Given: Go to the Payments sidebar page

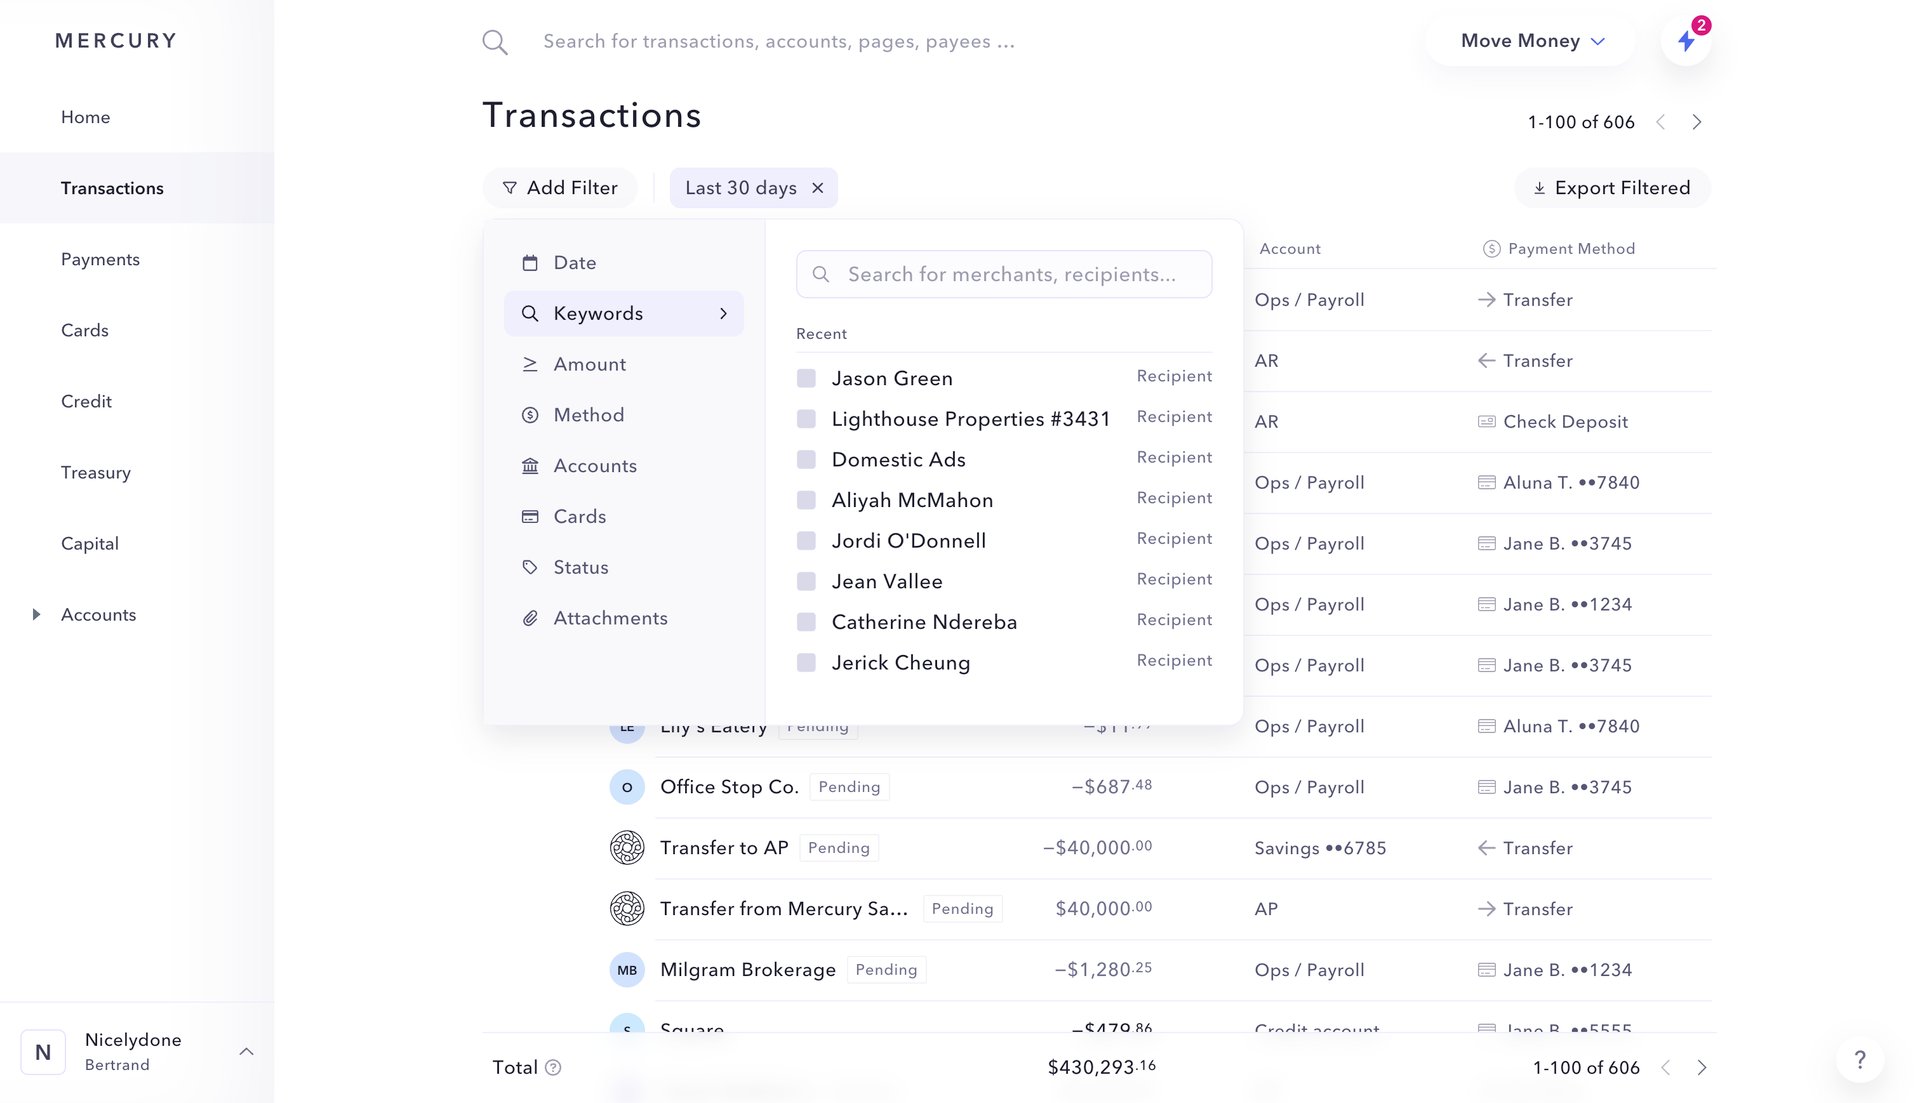Looking at the screenshot, I should pos(100,259).
